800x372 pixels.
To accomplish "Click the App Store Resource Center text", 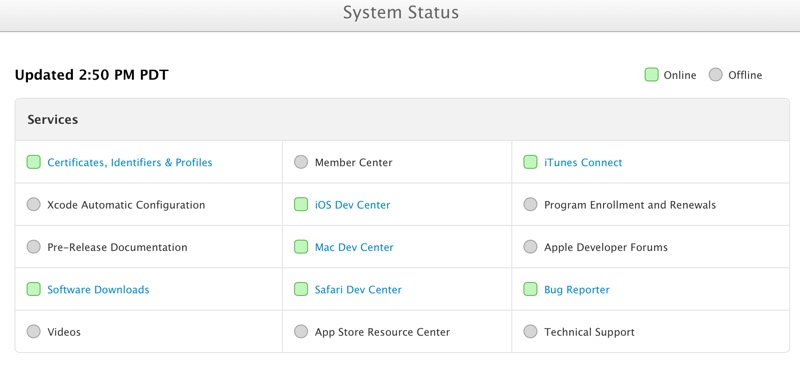I will tap(382, 332).
